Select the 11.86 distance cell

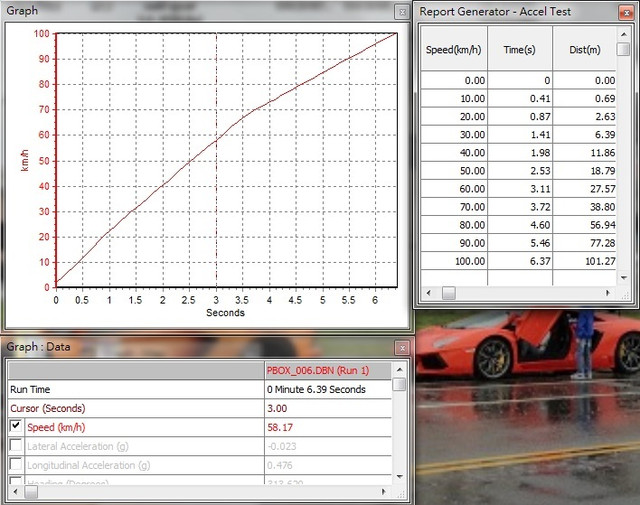584,153
